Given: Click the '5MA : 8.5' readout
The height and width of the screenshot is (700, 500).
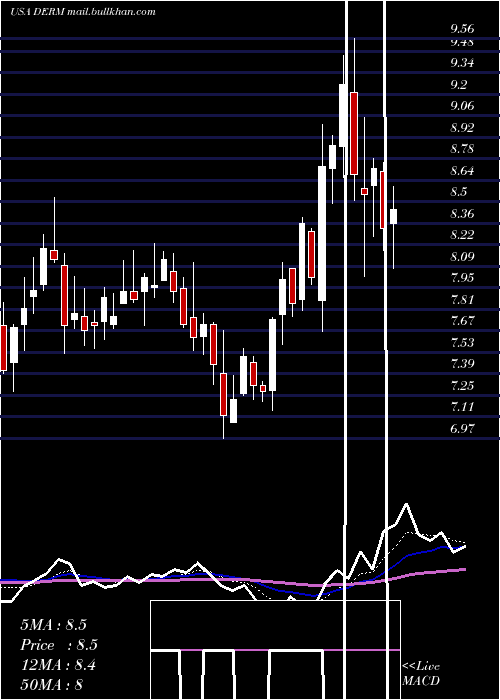Looking at the screenshot, I should pos(53,625).
